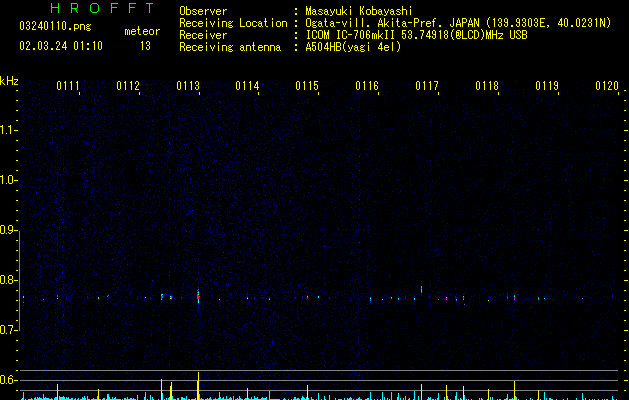The width and height of the screenshot is (629, 400).
Task: Click the meteor count 13
Action: (x=145, y=46)
